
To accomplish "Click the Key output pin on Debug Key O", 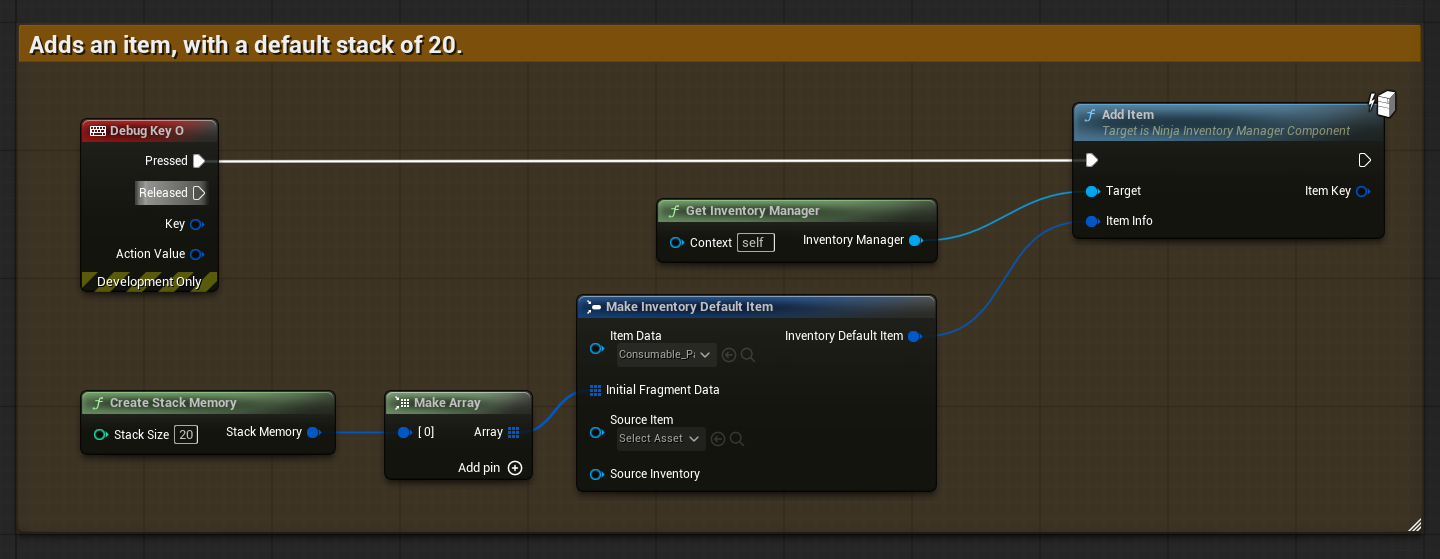I will (x=197, y=225).
